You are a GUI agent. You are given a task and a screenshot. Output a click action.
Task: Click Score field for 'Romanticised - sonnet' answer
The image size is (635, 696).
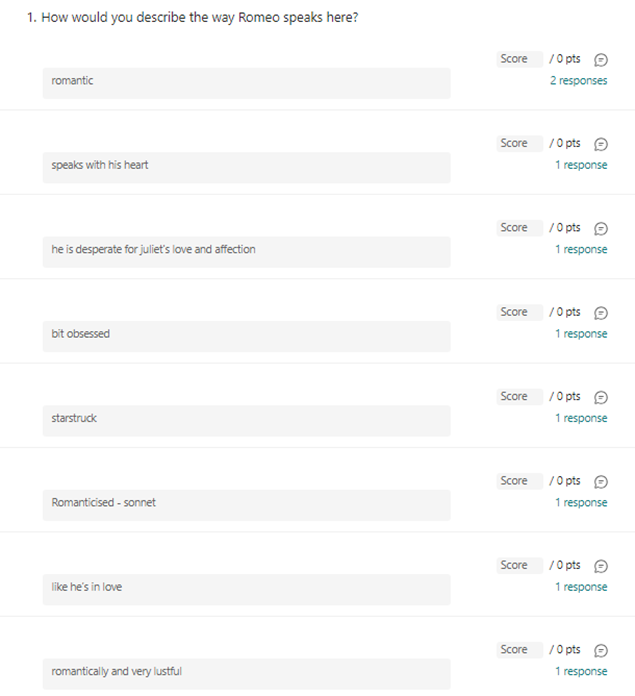[520, 481]
